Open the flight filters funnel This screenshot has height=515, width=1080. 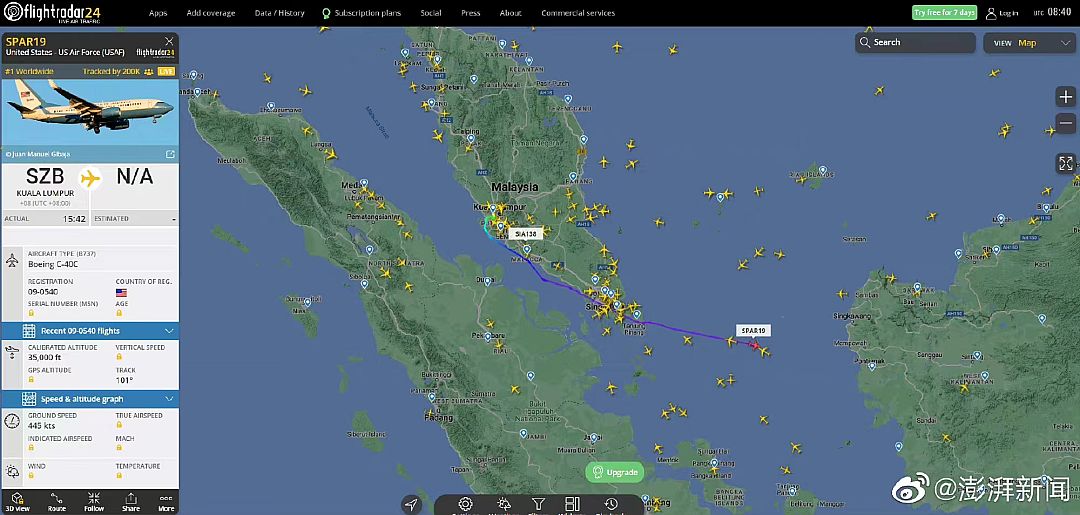pos(539,505)
